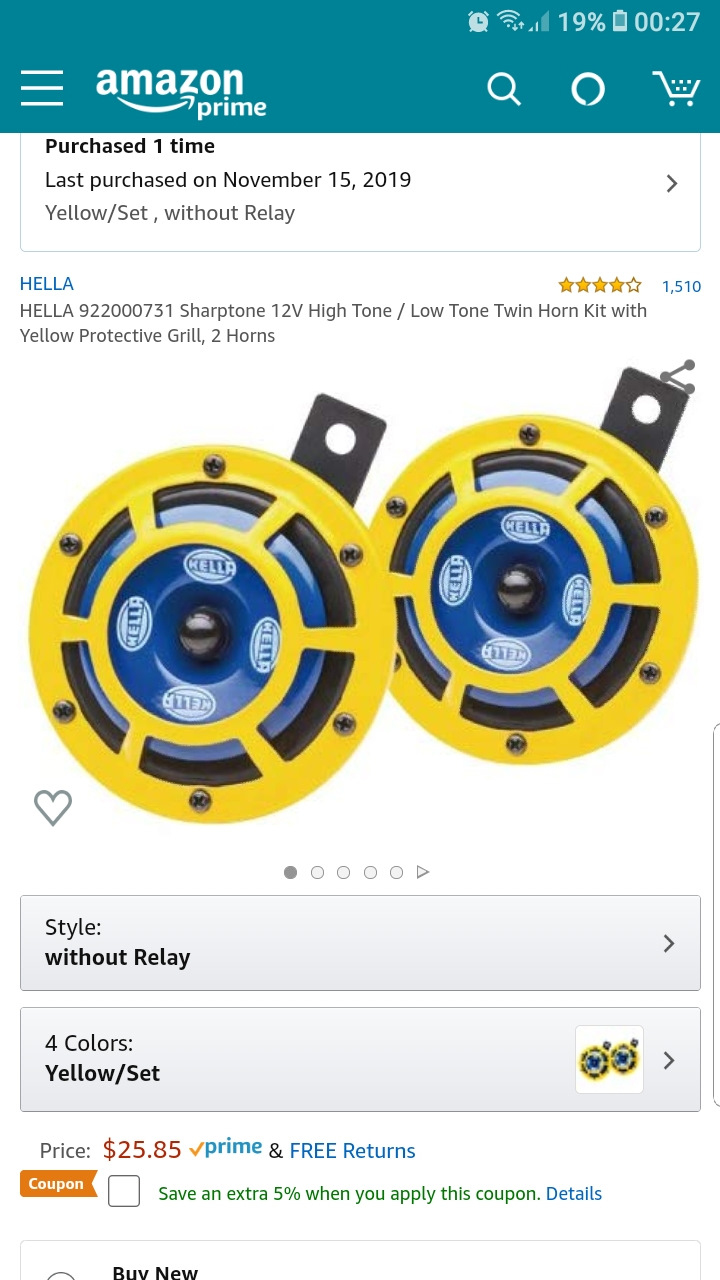Expand the Style without Relay selector
The height and width of the screenshot is (1280, 720).
coord(360,943)
